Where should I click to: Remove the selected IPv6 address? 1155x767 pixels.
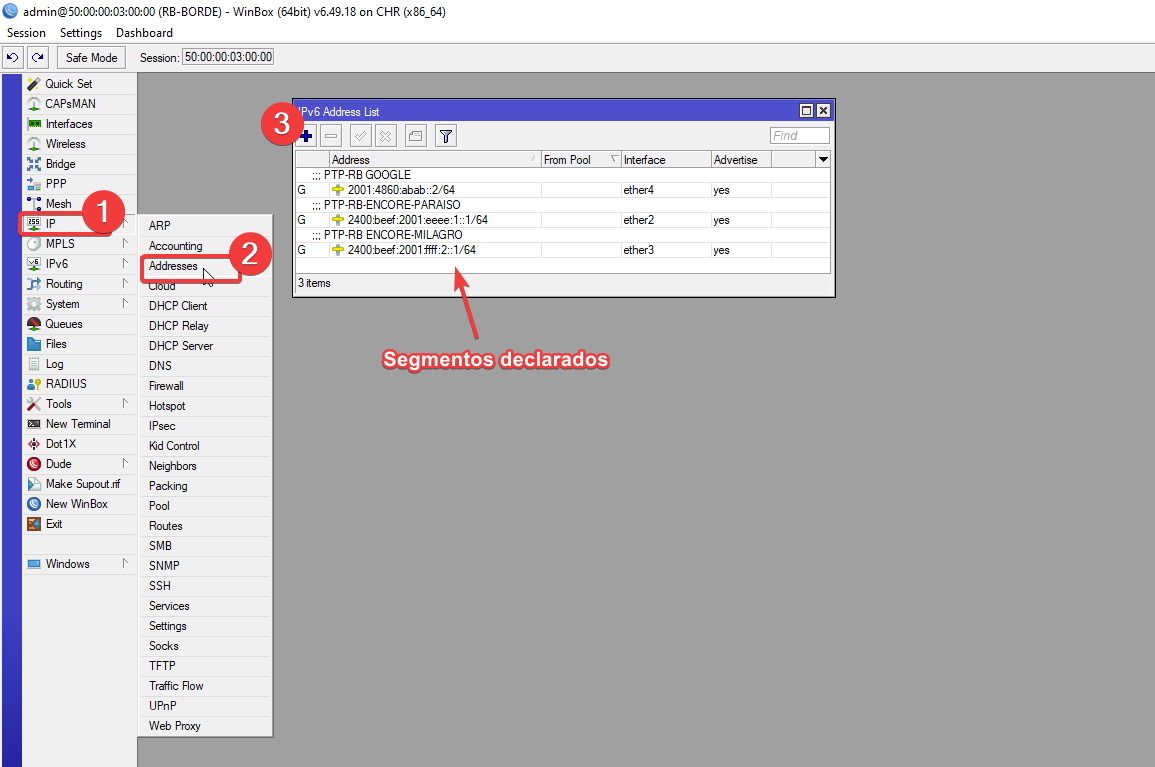(331, 135)
